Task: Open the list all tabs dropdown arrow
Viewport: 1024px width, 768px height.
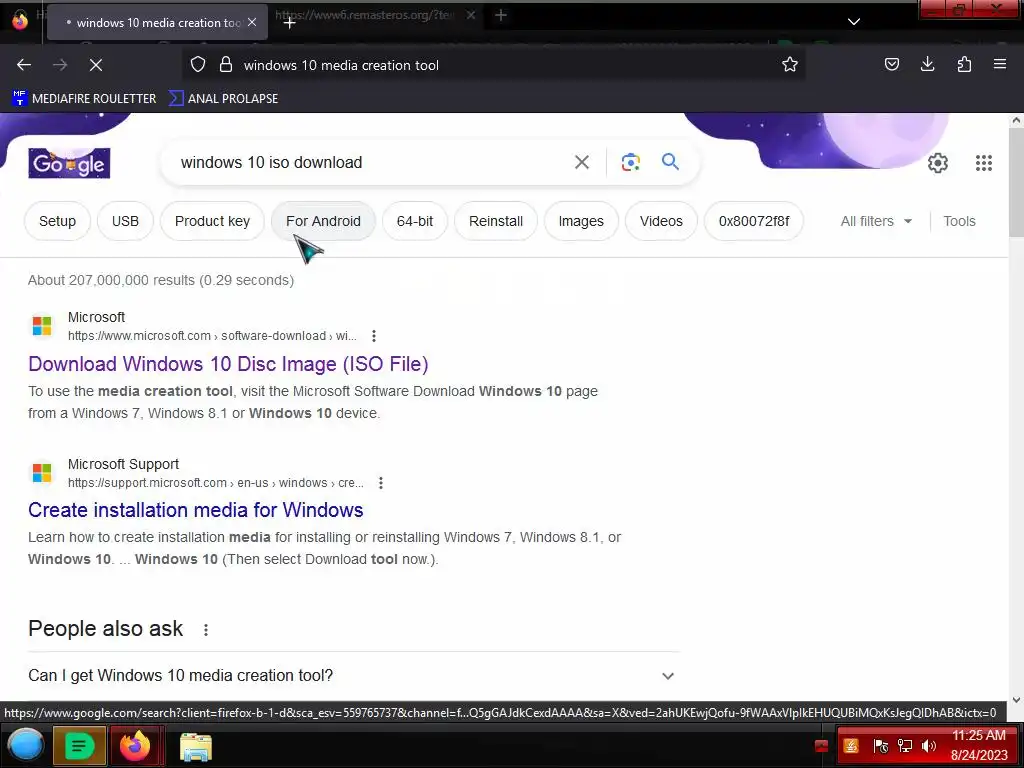Action: (x=854, y=22)
